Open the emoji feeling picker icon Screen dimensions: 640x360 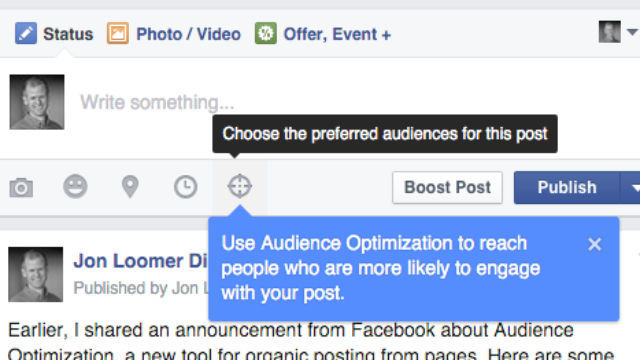pos(75,187)
